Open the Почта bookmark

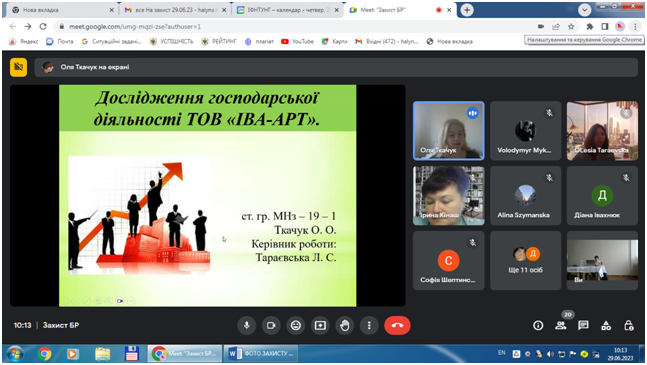[x=60, y=41]
